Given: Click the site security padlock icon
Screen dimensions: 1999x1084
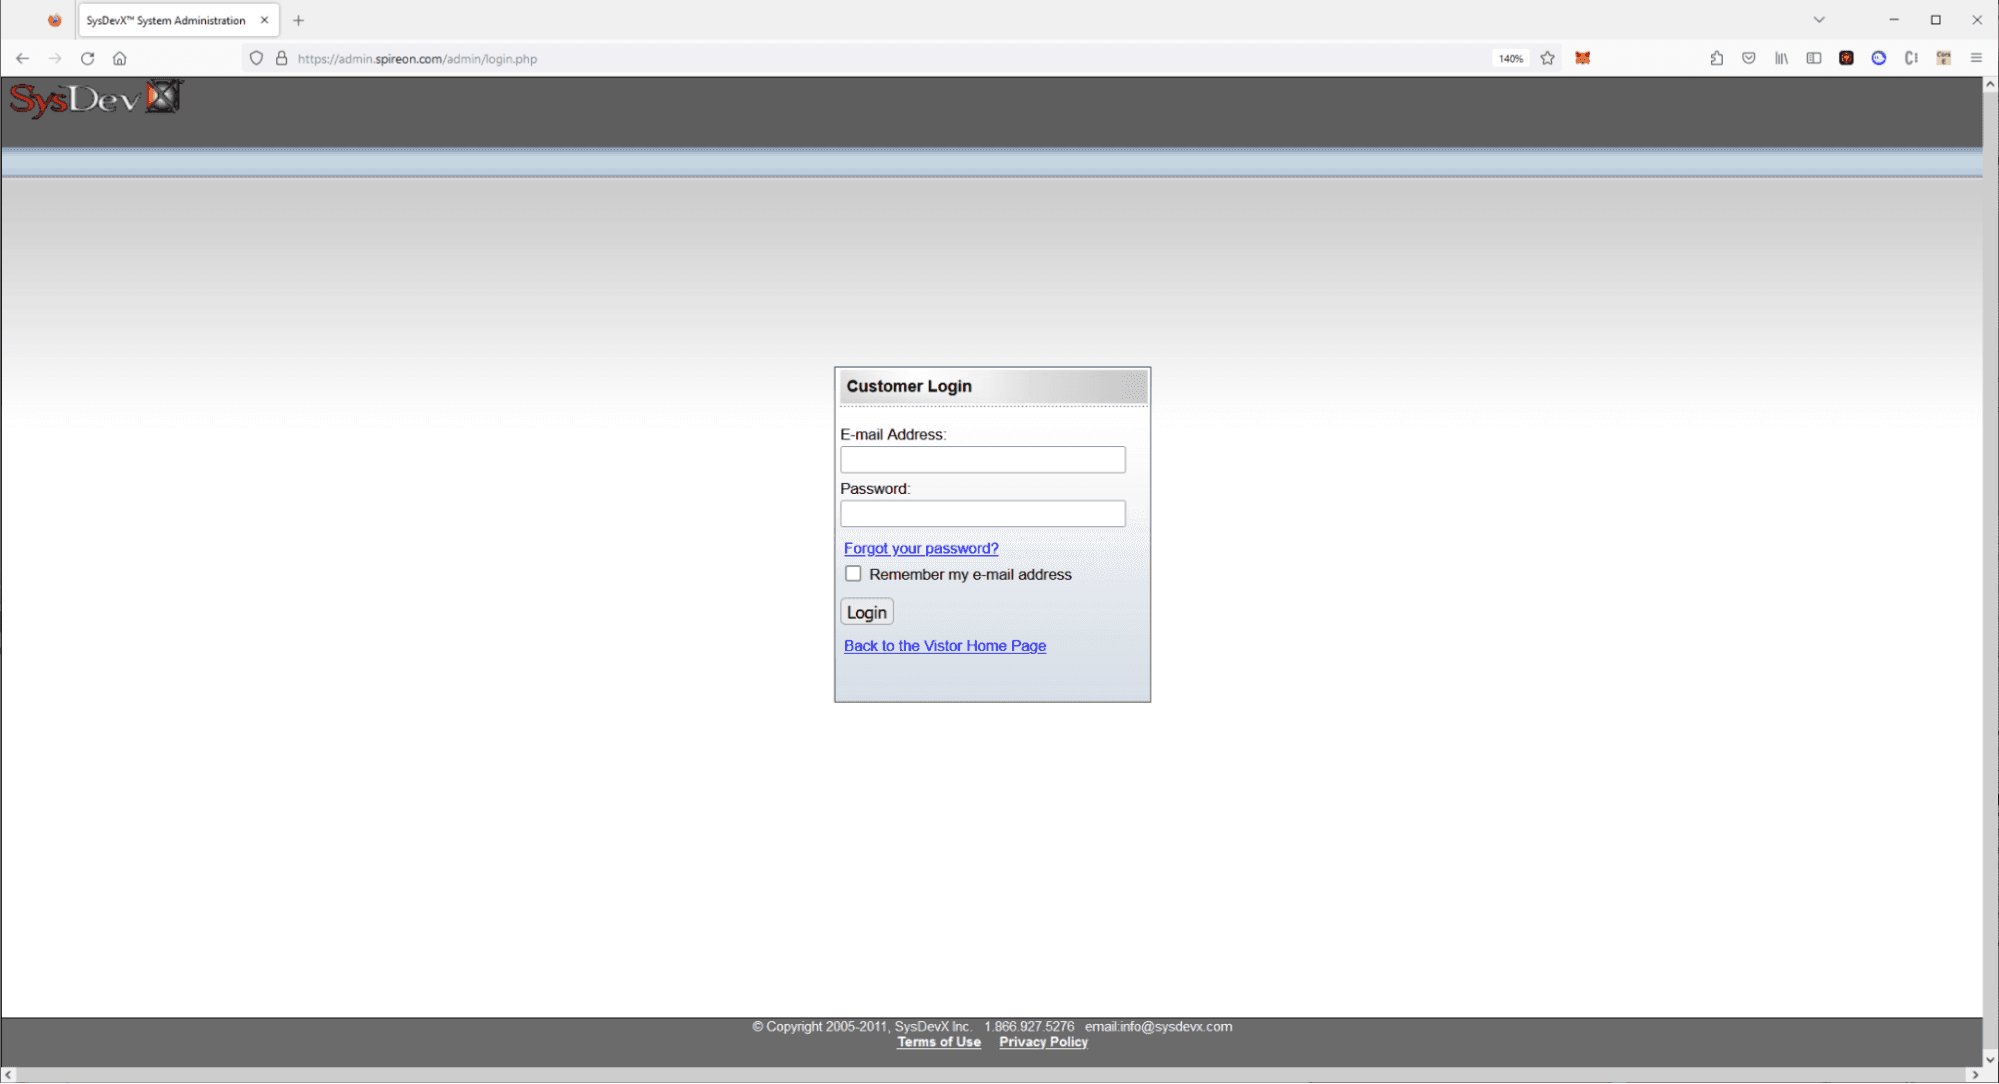Looking at the screenshot, I should click(x=282, y=58).
